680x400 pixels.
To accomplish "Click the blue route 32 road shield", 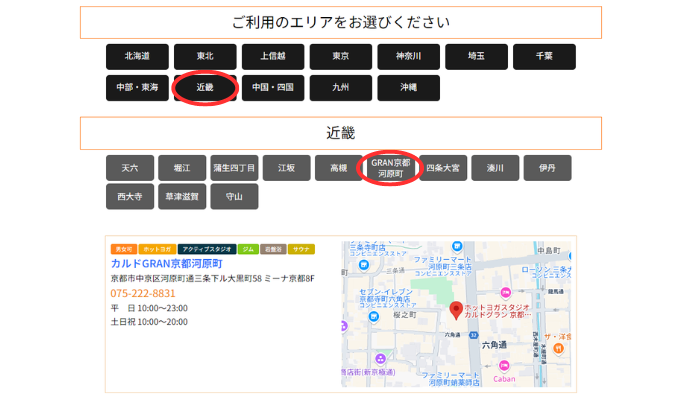I will click(474, 335).
